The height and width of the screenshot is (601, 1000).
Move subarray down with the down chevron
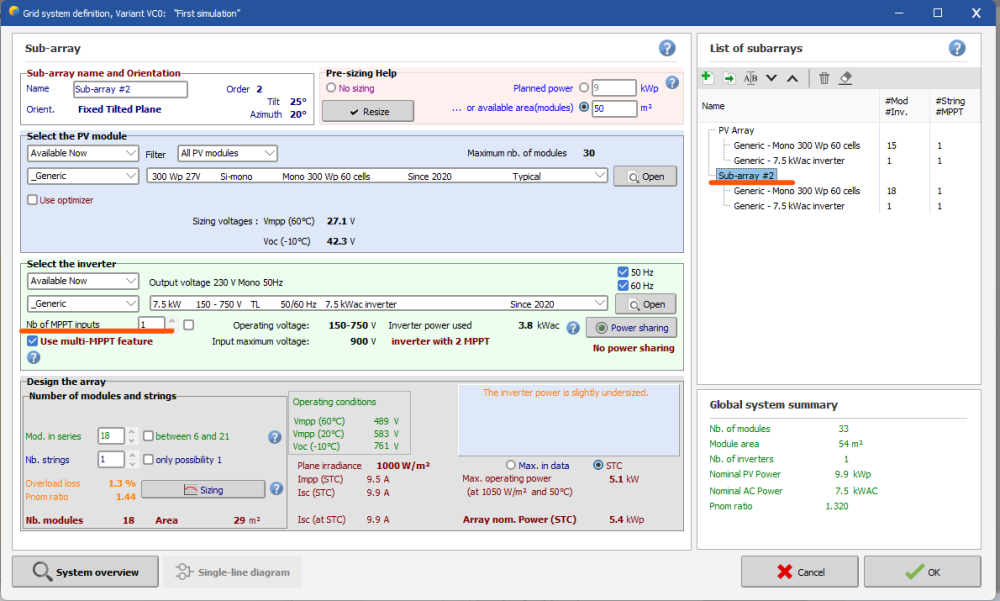pyautogui.click(x=771, y=78)
